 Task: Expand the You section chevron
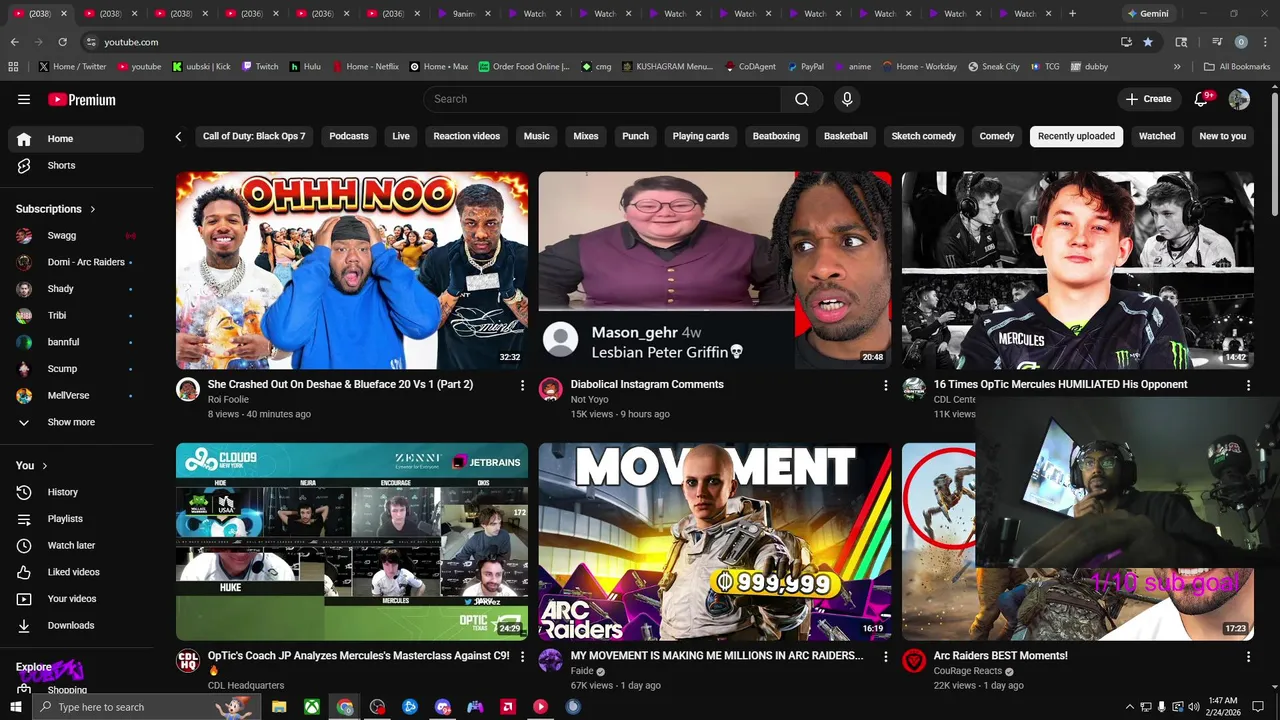tap(45, 465)
